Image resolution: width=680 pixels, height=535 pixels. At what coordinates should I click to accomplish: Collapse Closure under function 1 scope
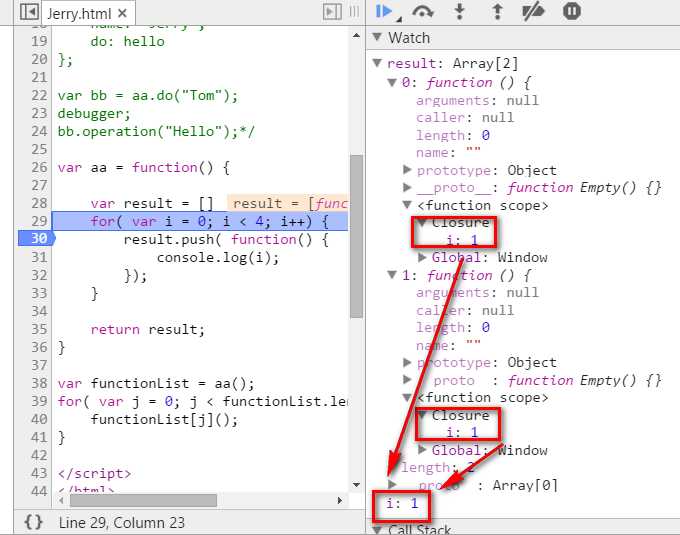pos(422,415)
